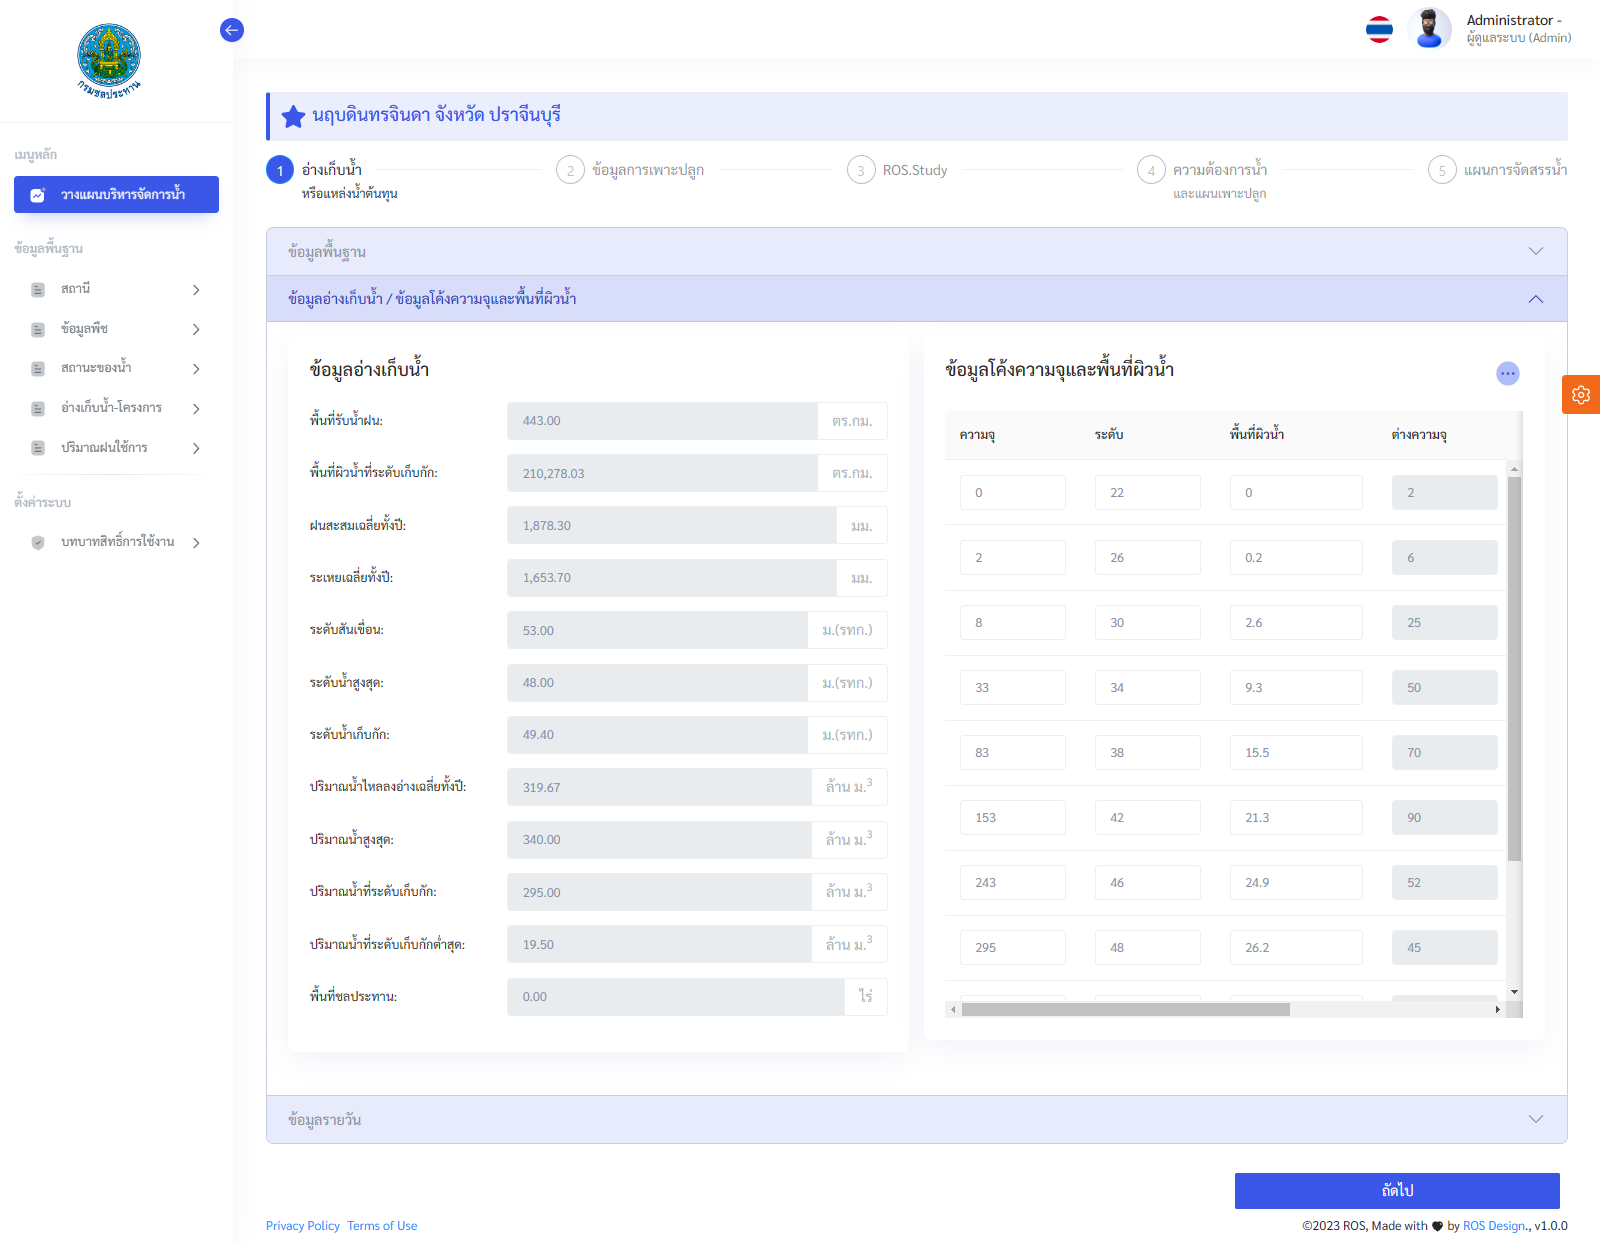Click the sidebar collapse back-arrow icon

click(231, 30)
